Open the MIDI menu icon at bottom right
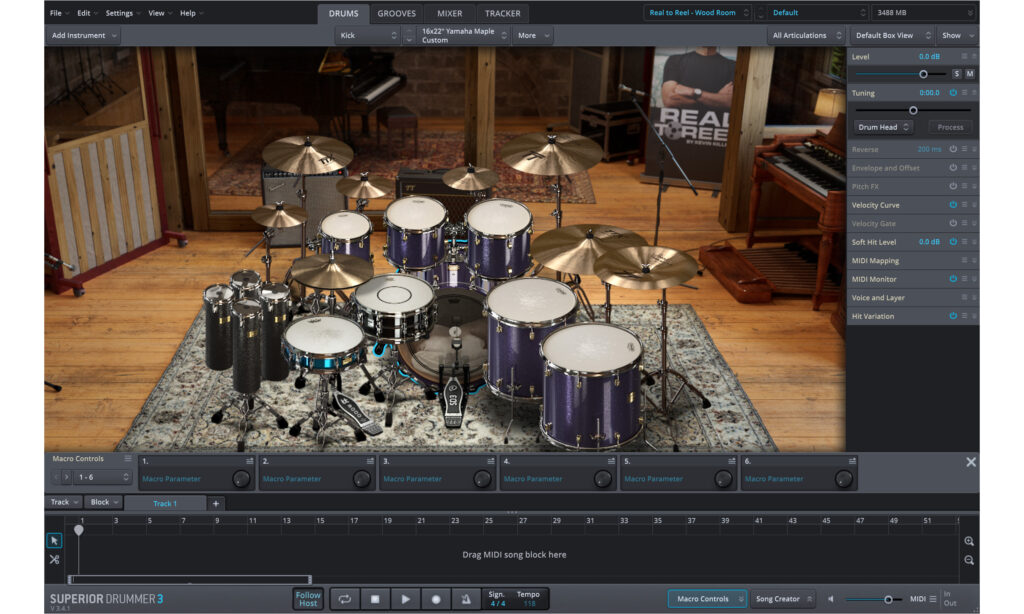1024x614 pixels. point(933,599)
